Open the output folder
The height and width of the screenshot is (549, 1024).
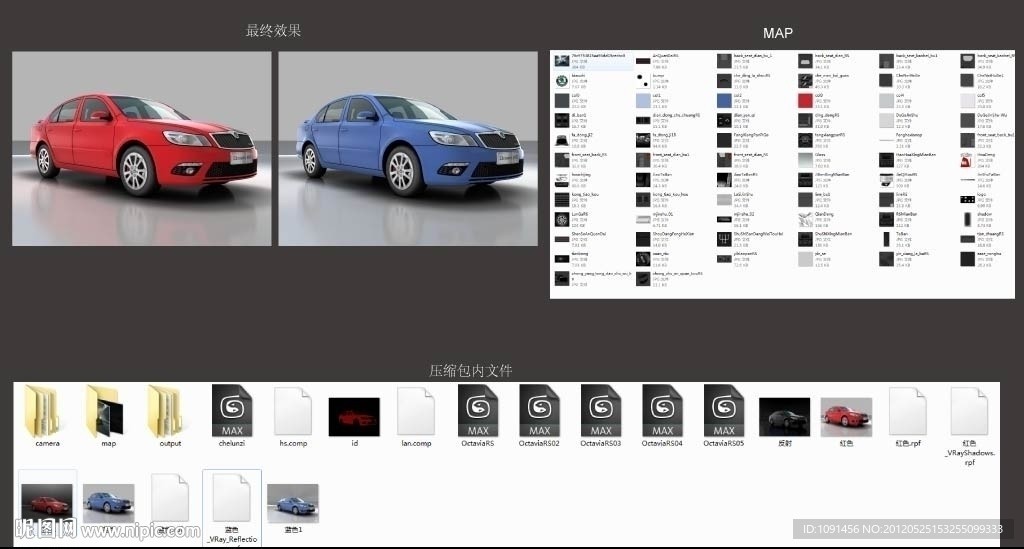170,412
